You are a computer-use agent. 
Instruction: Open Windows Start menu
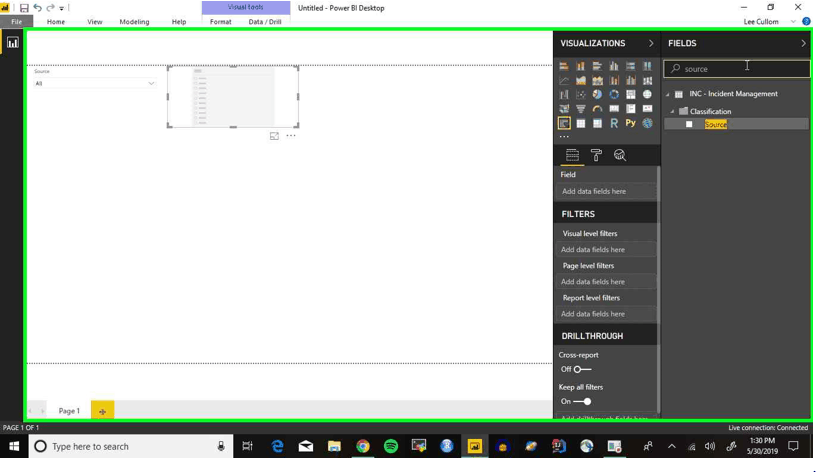[14, 447]
